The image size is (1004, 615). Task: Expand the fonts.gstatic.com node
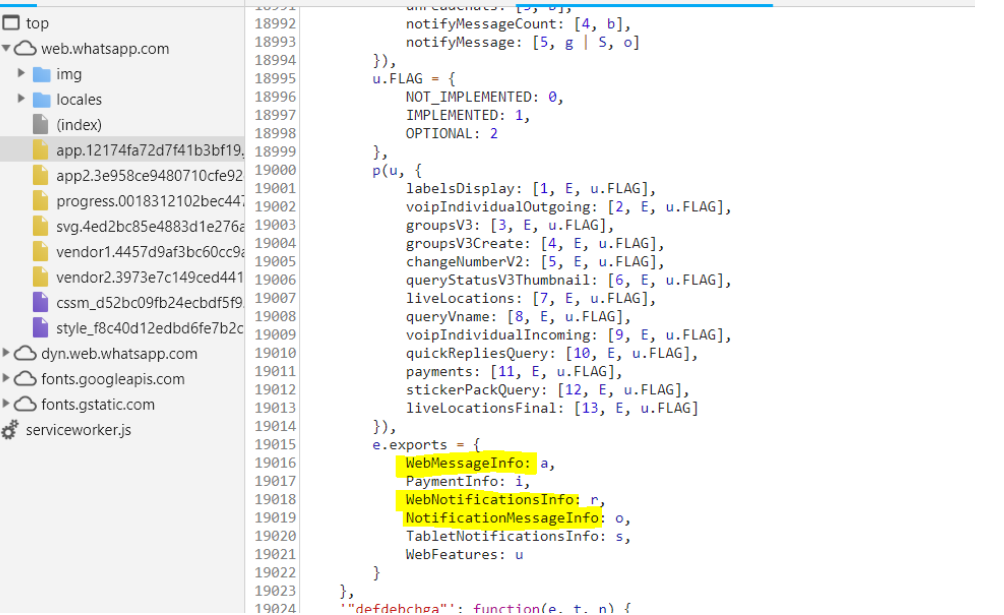tap(6, 404)
